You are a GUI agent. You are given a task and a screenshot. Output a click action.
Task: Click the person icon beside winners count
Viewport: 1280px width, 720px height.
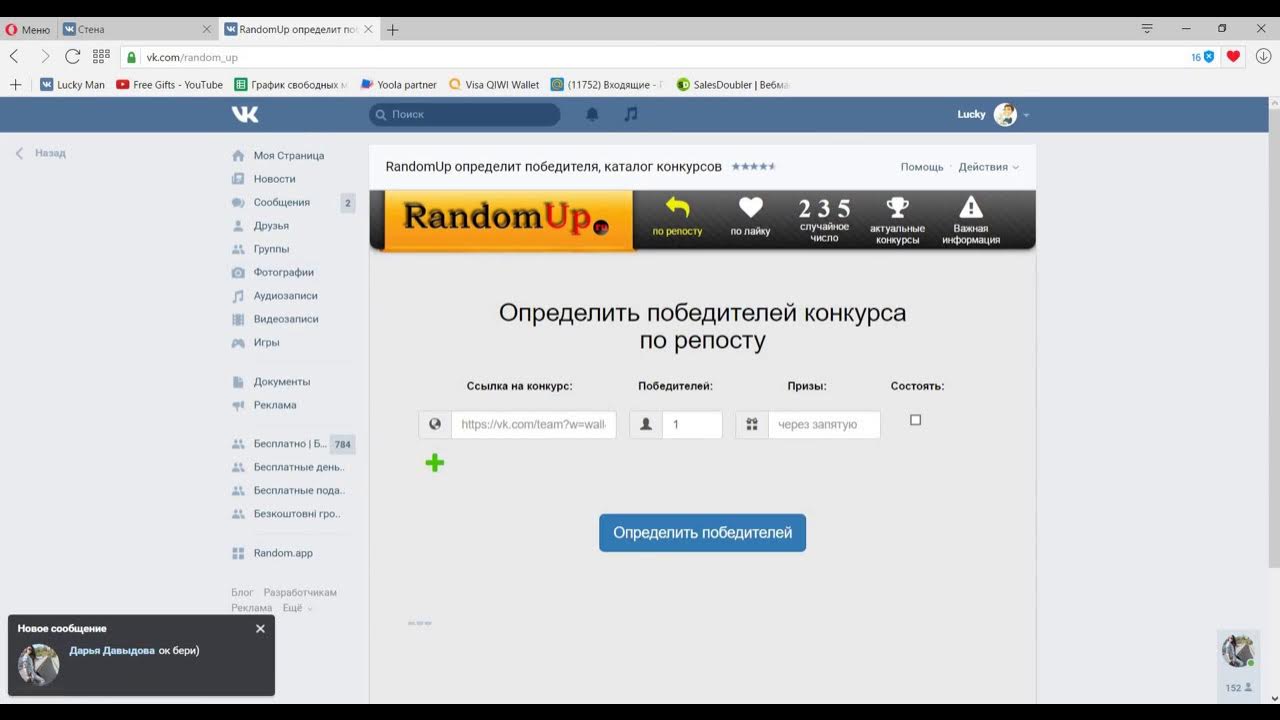[646, 424]
